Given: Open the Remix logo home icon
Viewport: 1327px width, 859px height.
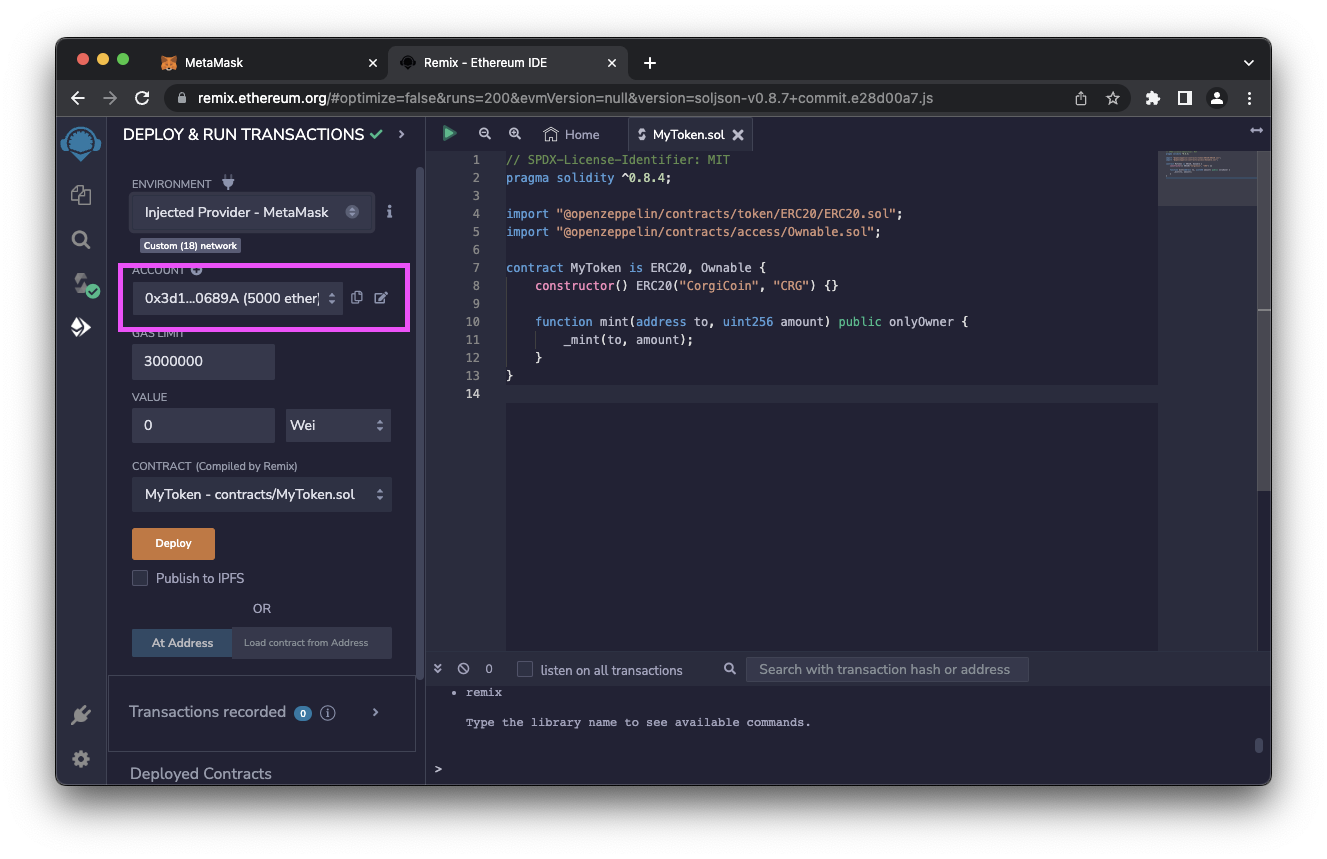Looking at the screenshot, I should (81, 143).
